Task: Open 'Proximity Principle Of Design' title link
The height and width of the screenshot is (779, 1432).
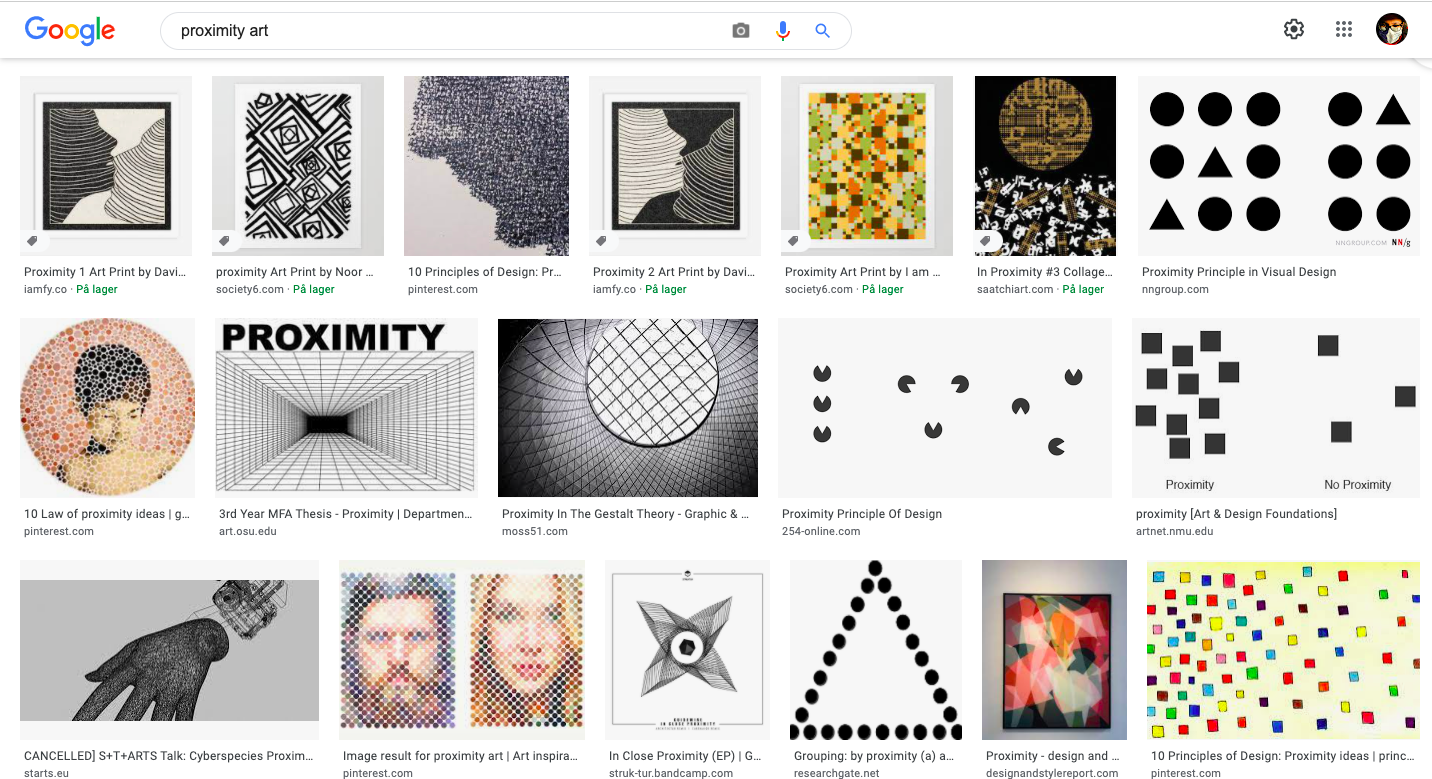Action: click(x=861, y=514)
